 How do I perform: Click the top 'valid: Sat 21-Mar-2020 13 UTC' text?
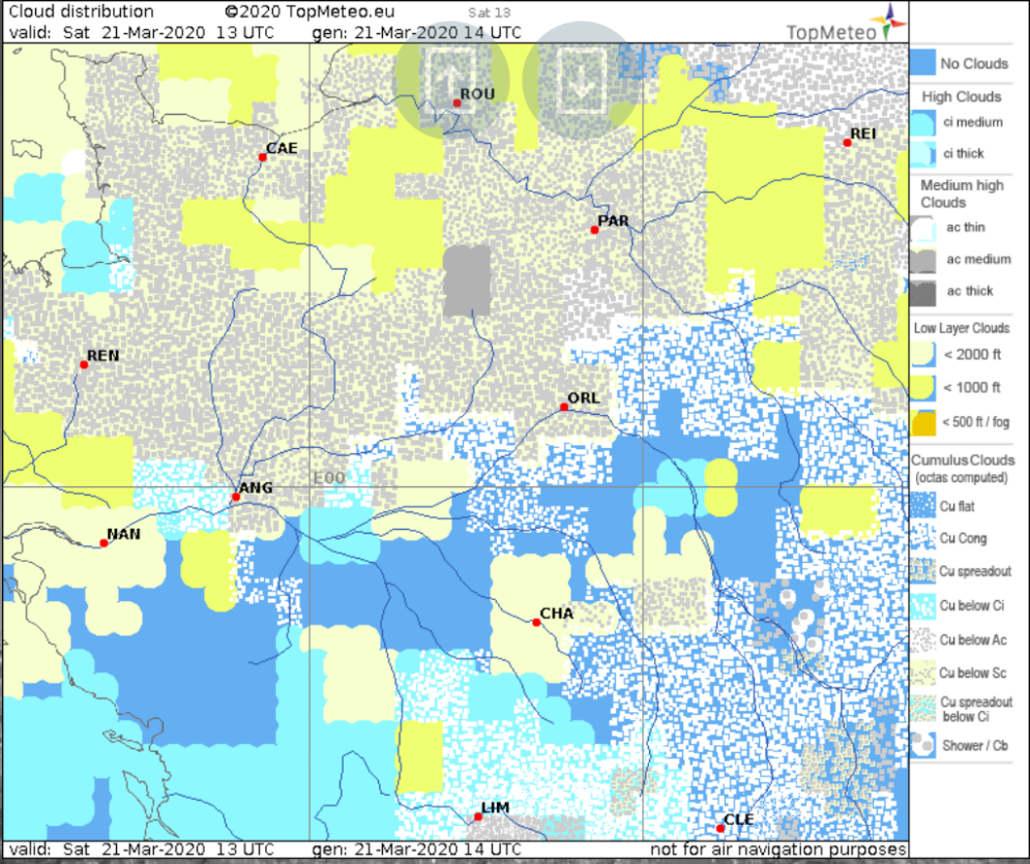(x=141, y=33)
